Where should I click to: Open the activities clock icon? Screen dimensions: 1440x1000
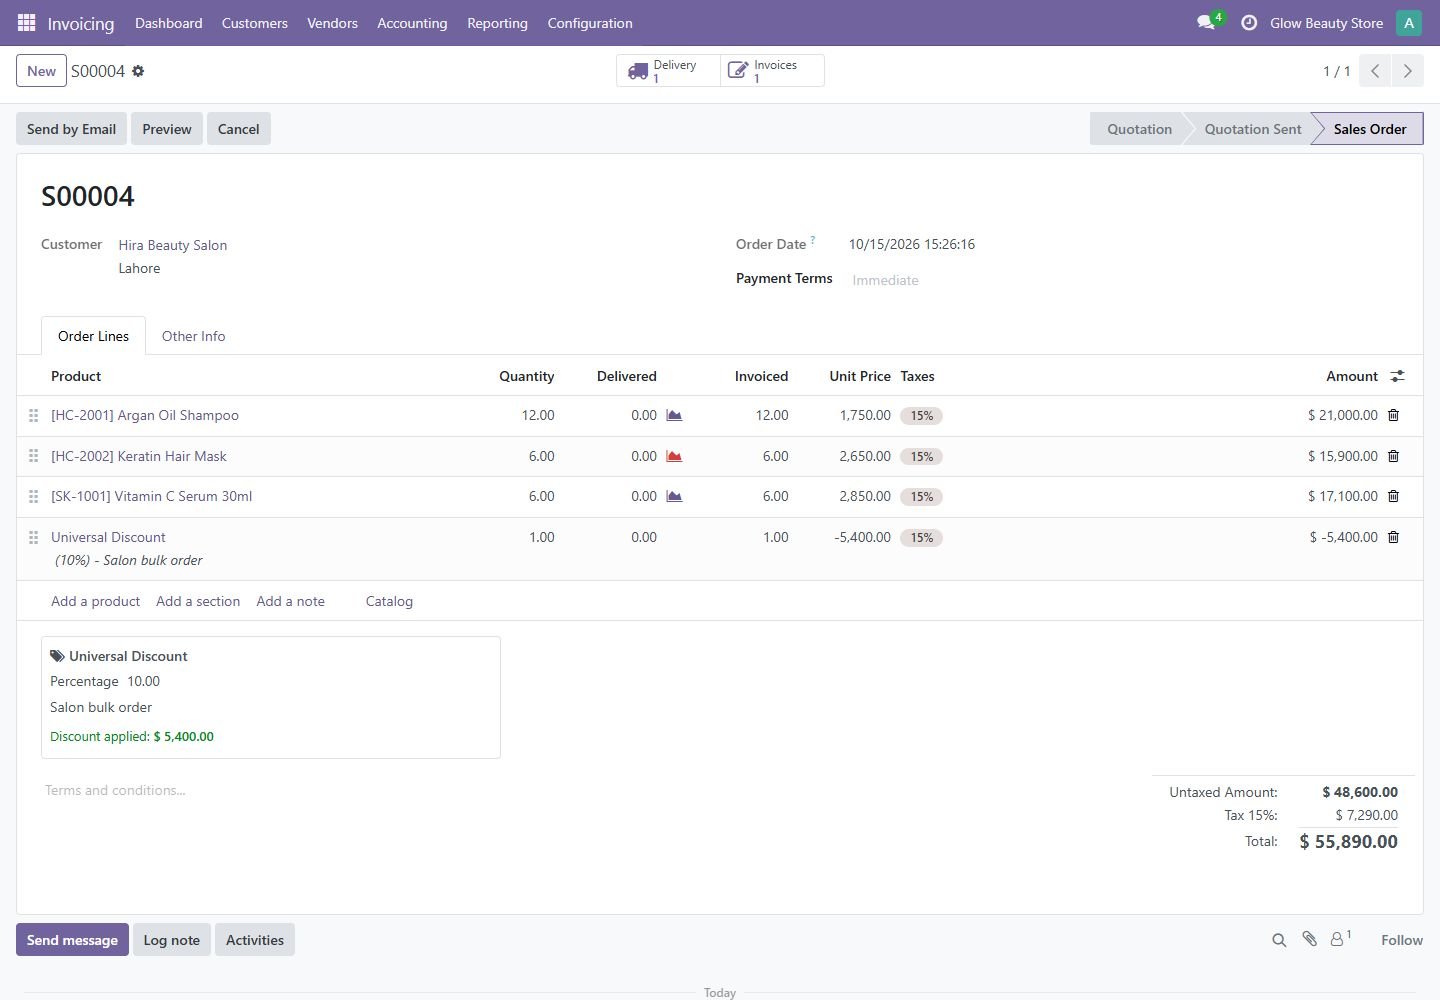pos(1249,22)
